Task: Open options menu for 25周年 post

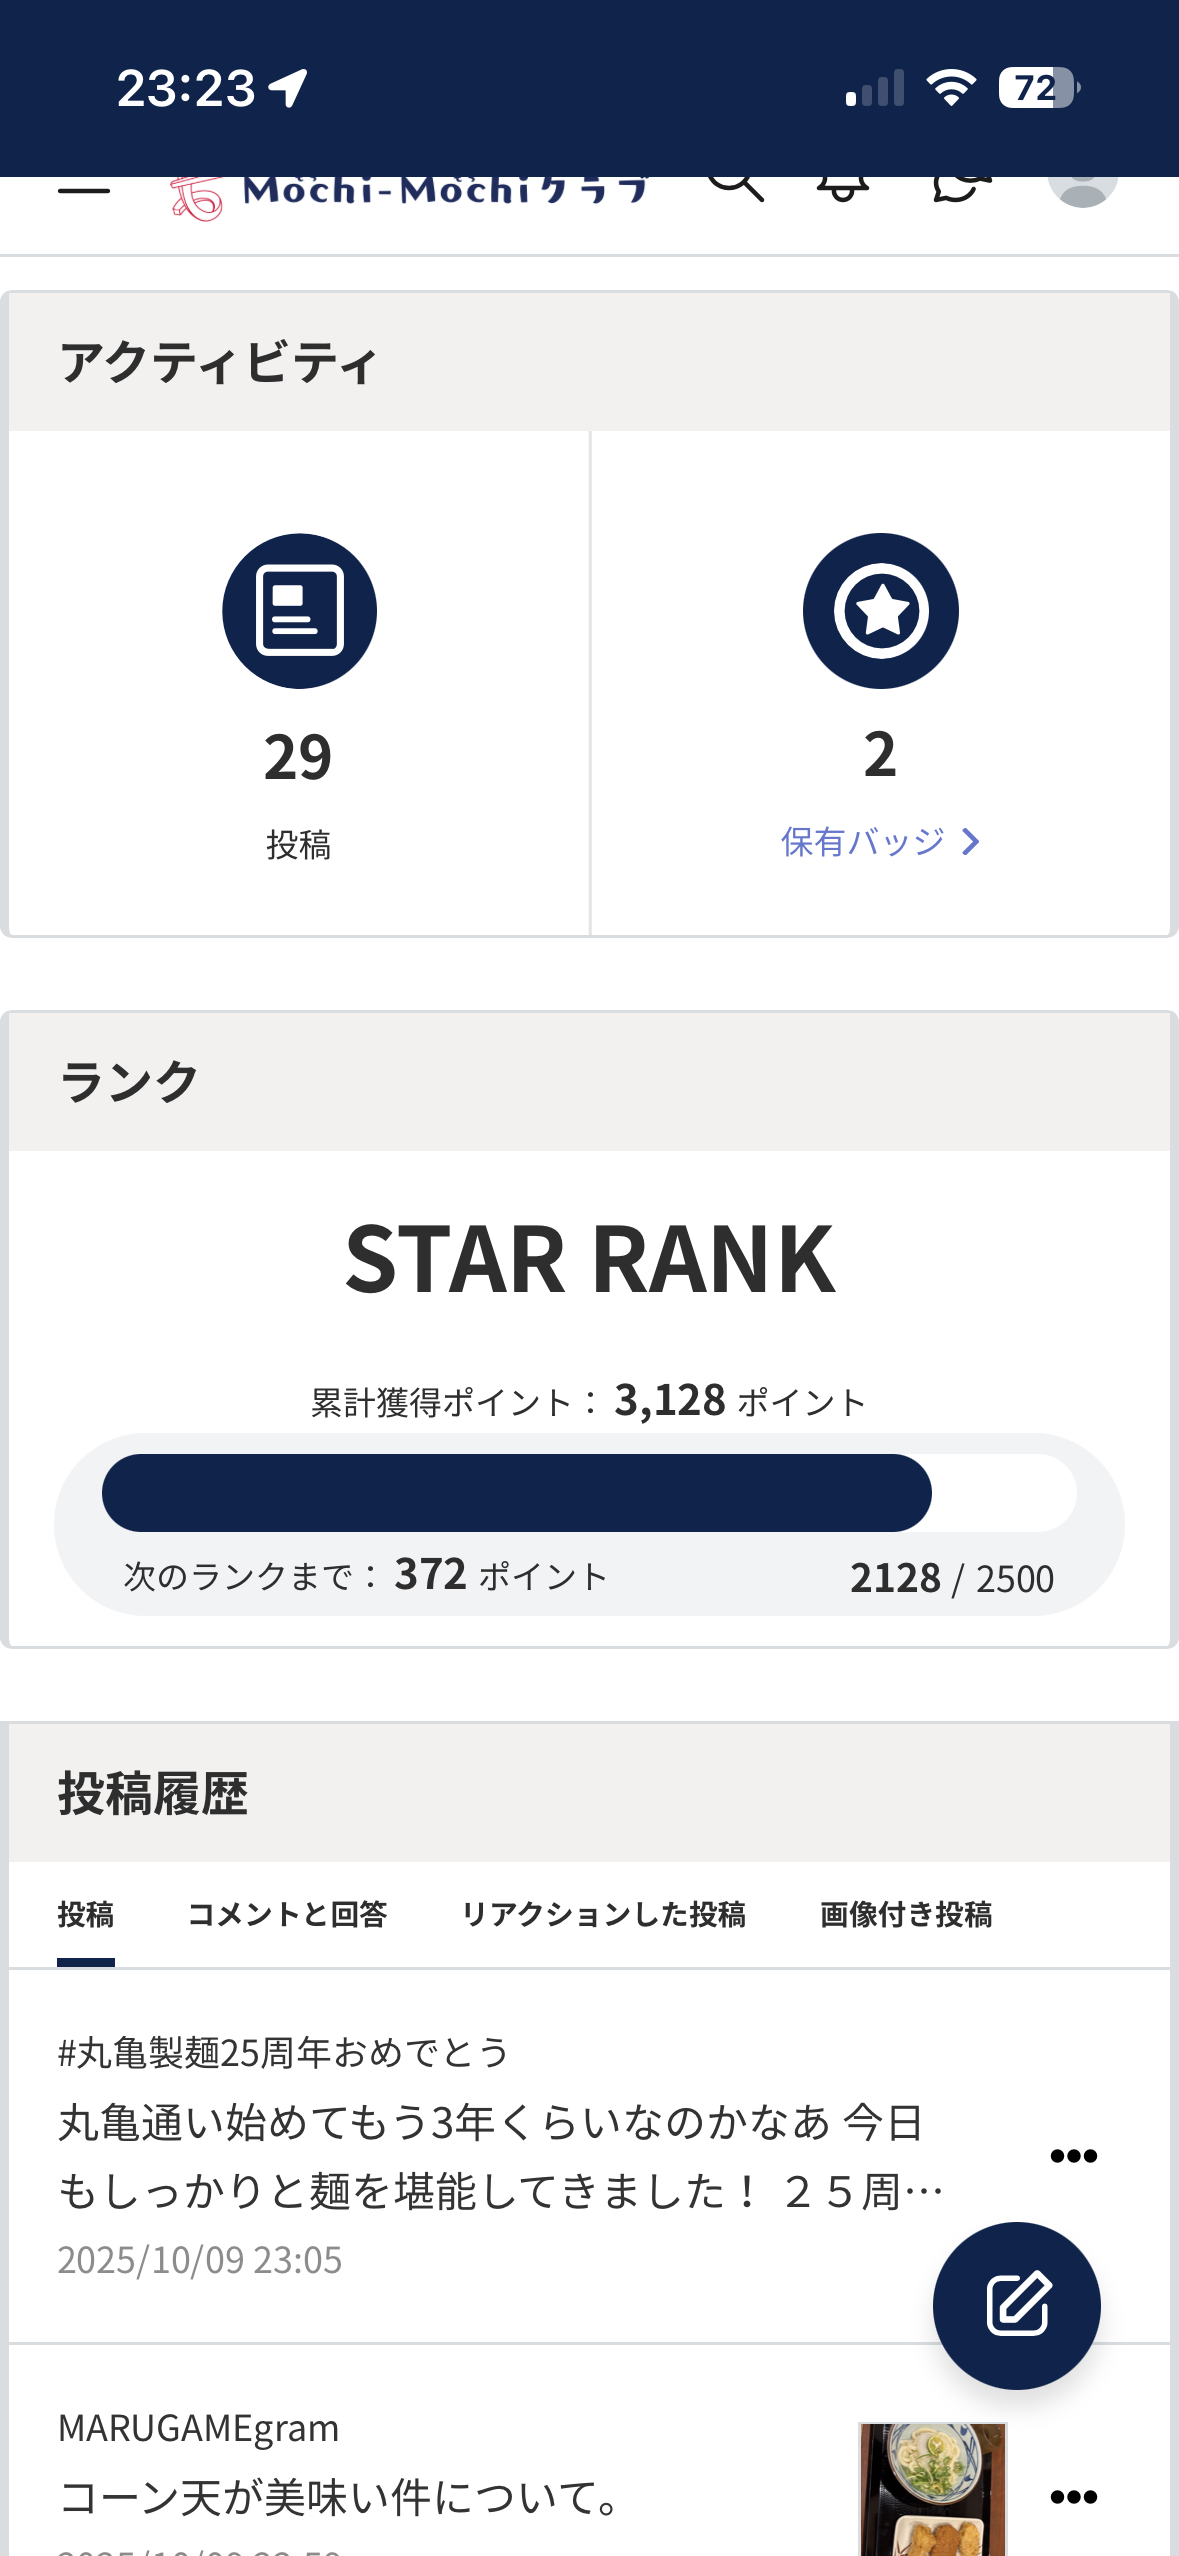Action: click(x=1074, y=2156)
